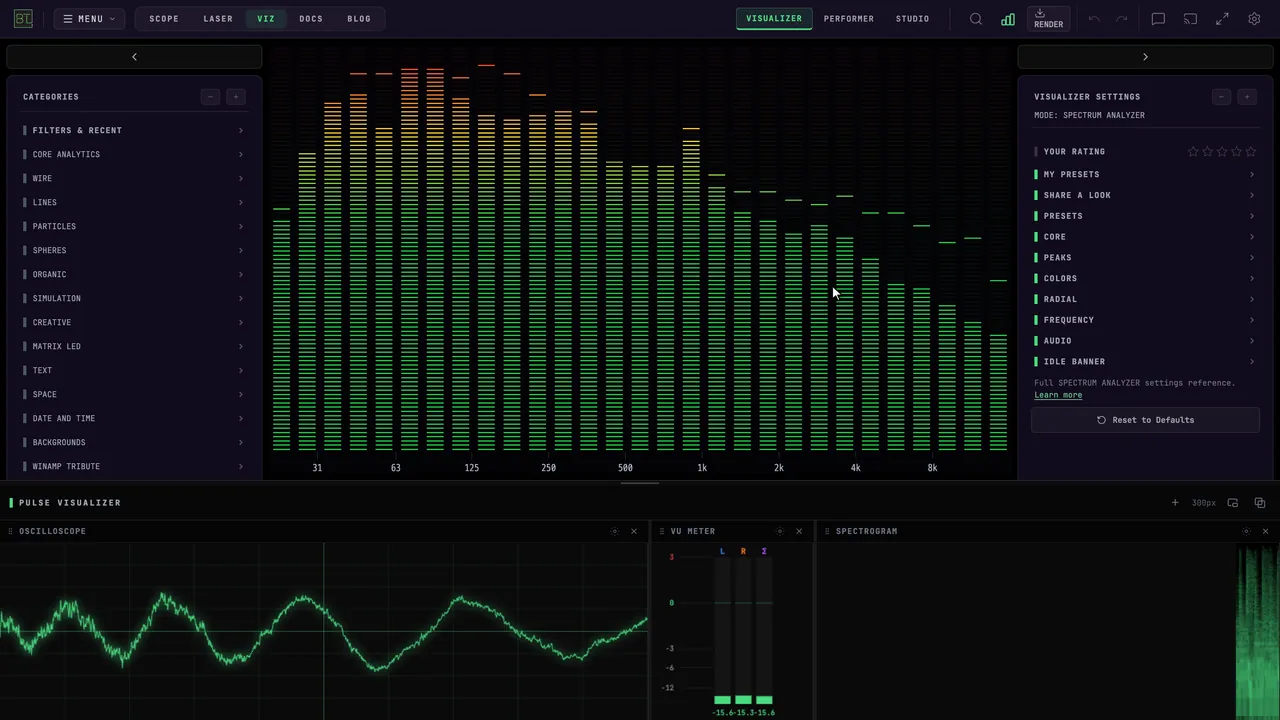Open the Docs tab
The width and height of the screenshot is (1280, 720).
point(311,19)
